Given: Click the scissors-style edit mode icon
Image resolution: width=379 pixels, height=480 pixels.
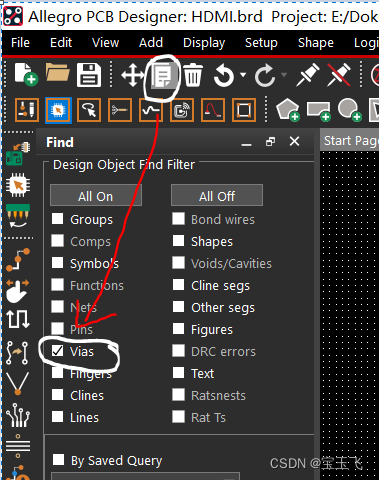Looking at the screenshot, I should point(120,110).
